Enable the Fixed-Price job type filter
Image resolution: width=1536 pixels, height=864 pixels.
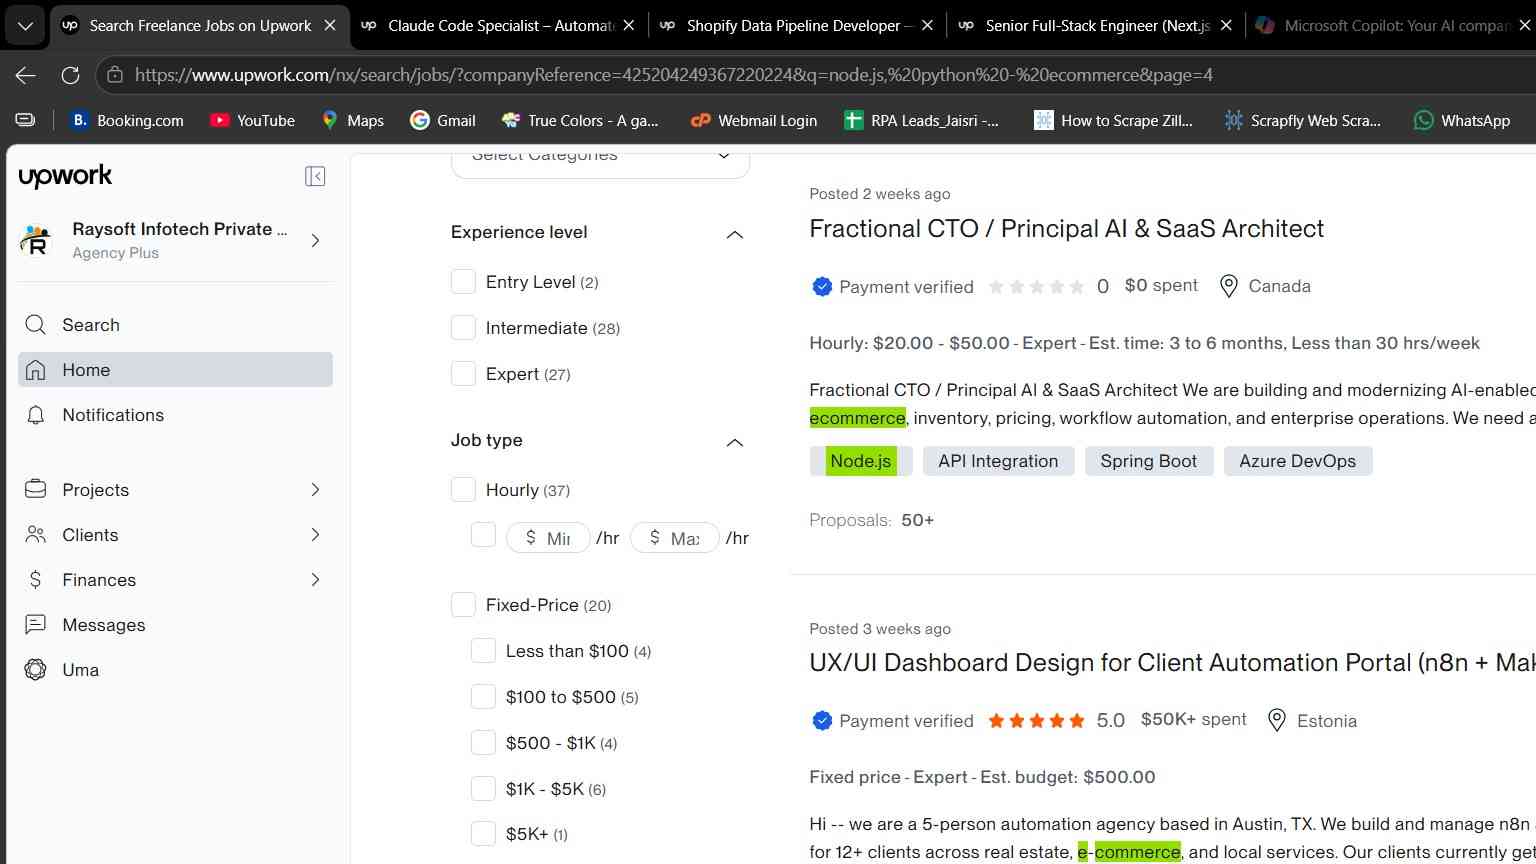click(463, 605)
